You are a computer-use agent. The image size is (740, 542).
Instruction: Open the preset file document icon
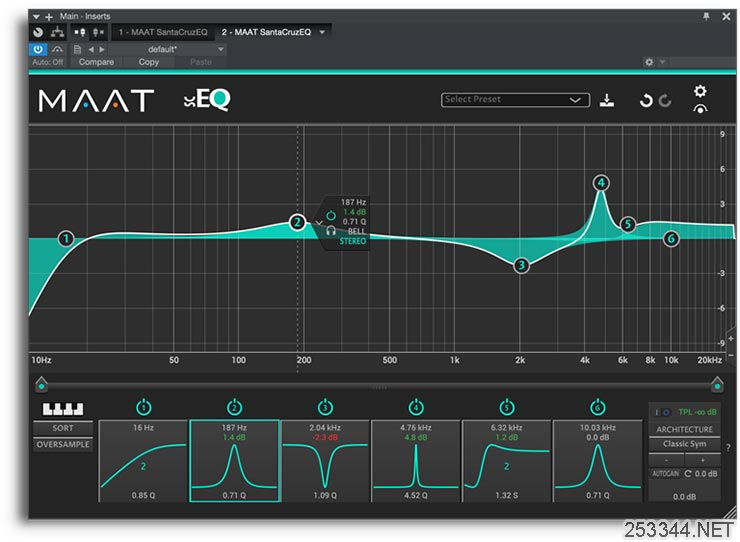click(x=77, y=50)
